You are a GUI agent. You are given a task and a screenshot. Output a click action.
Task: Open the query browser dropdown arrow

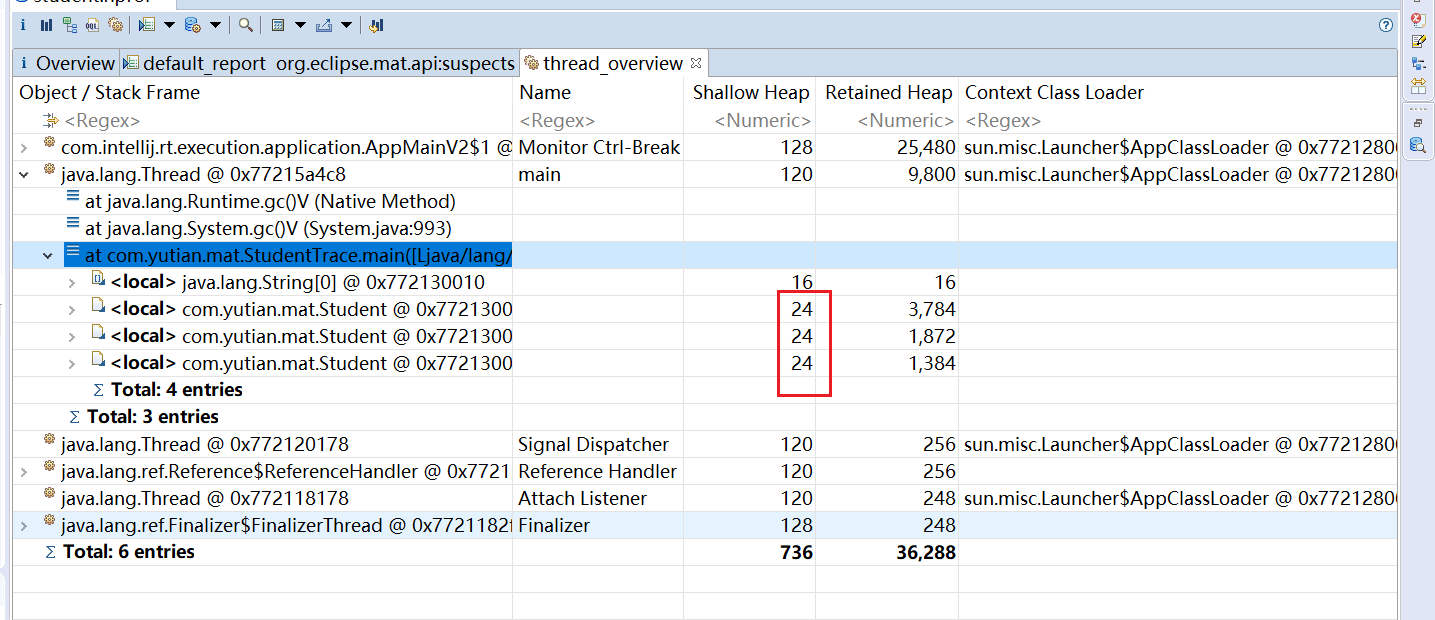coord(216,25)
